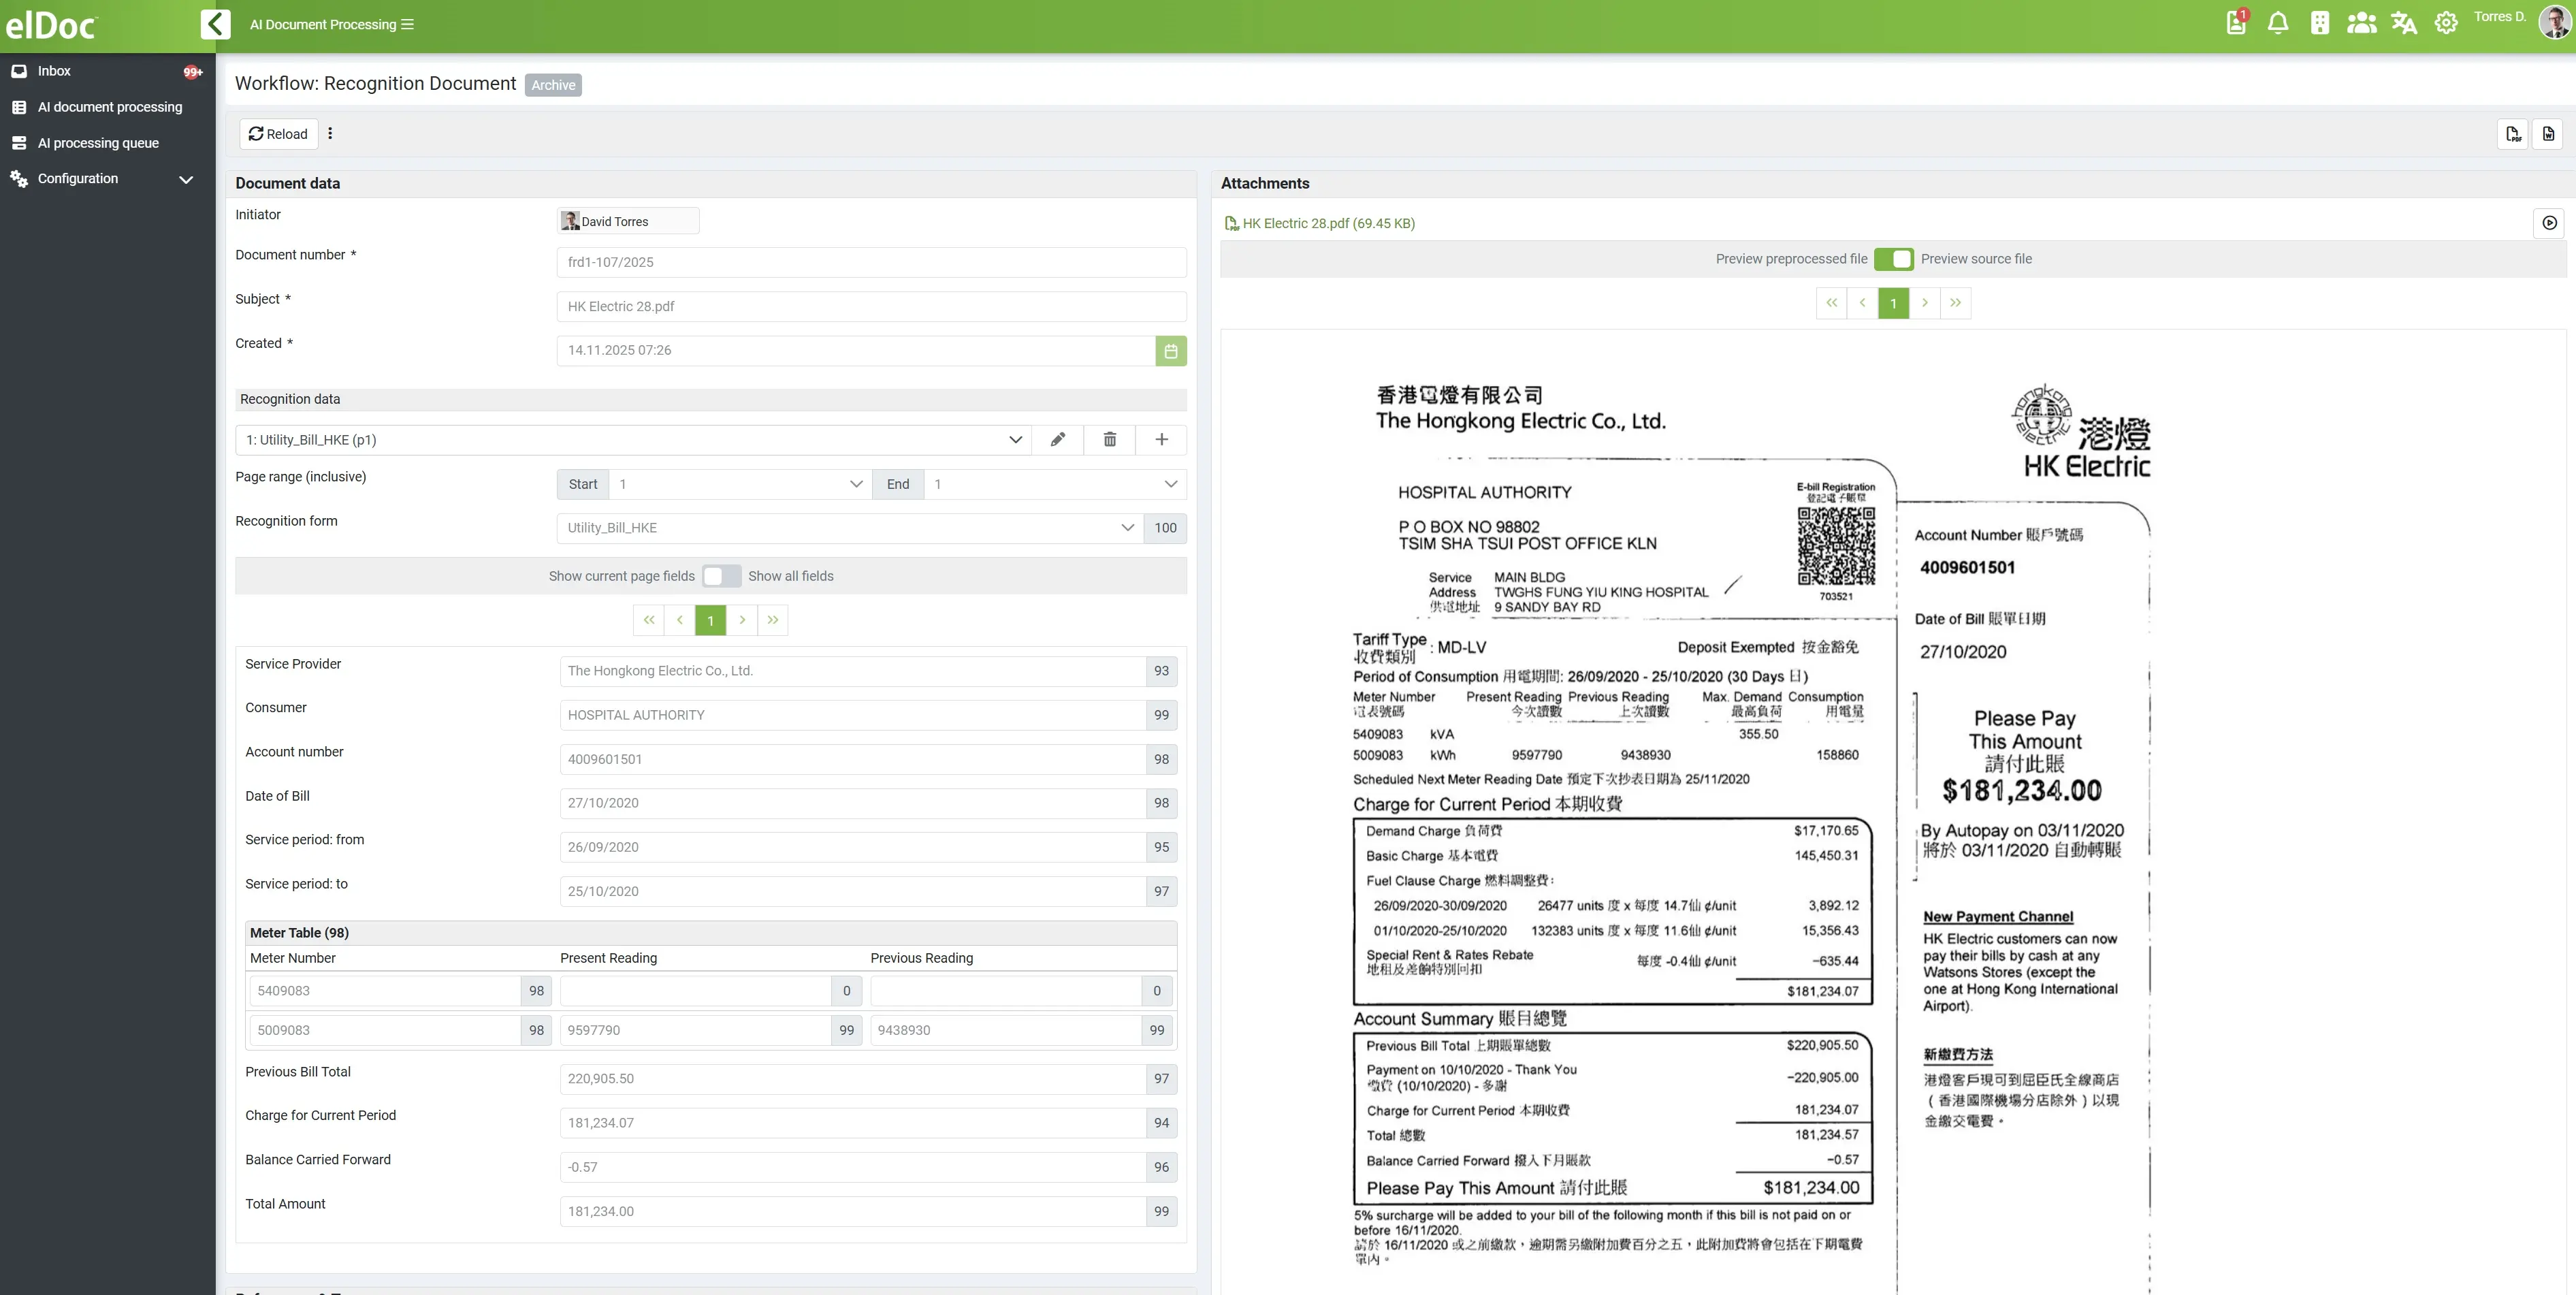Click the pencil edit icon for recognition data
This screenshot has height=1295, width=2576.
click(x=1057, y=440)
